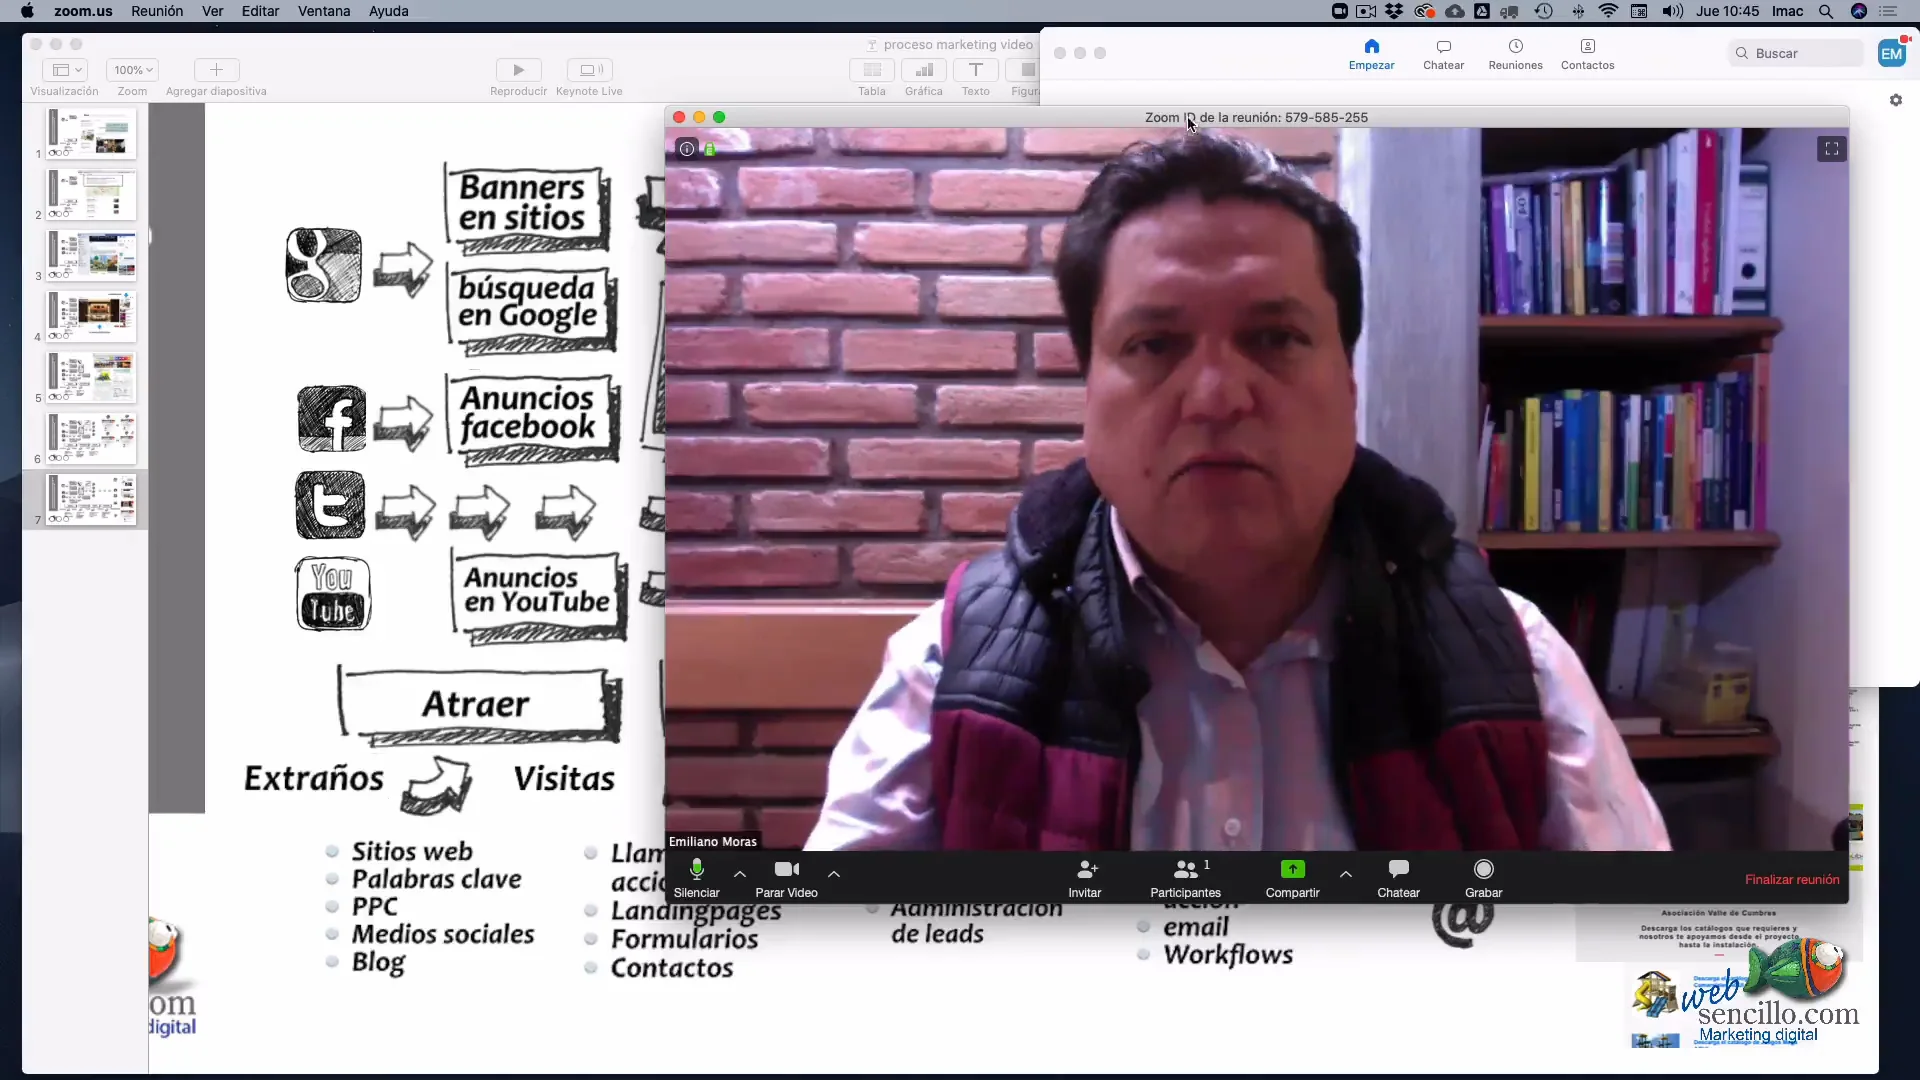
Task: Open the Contactos tab
Action: (1587, 55)
